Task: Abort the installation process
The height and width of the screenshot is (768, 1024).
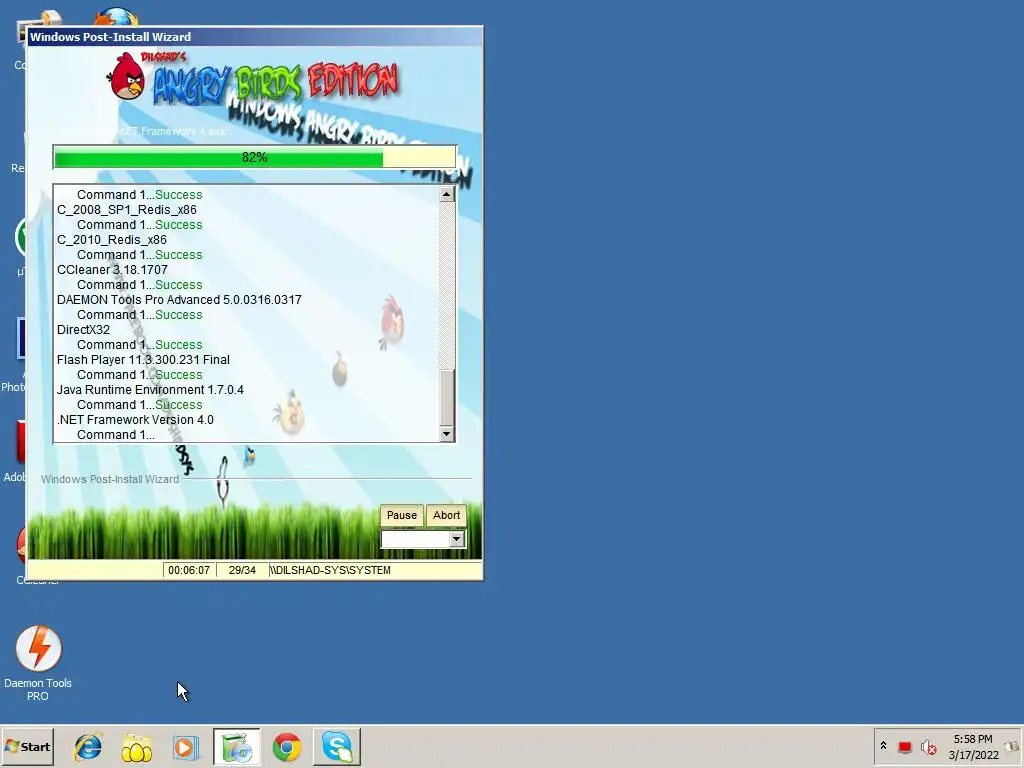Action: (446, 515)
